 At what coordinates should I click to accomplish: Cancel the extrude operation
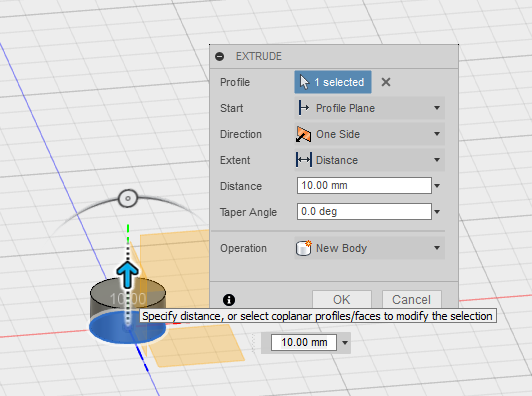412,299
